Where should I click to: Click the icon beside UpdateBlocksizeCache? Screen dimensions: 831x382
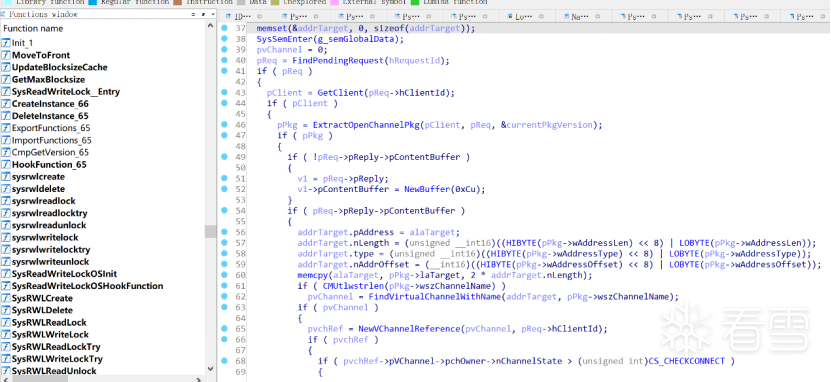point(6,67)
